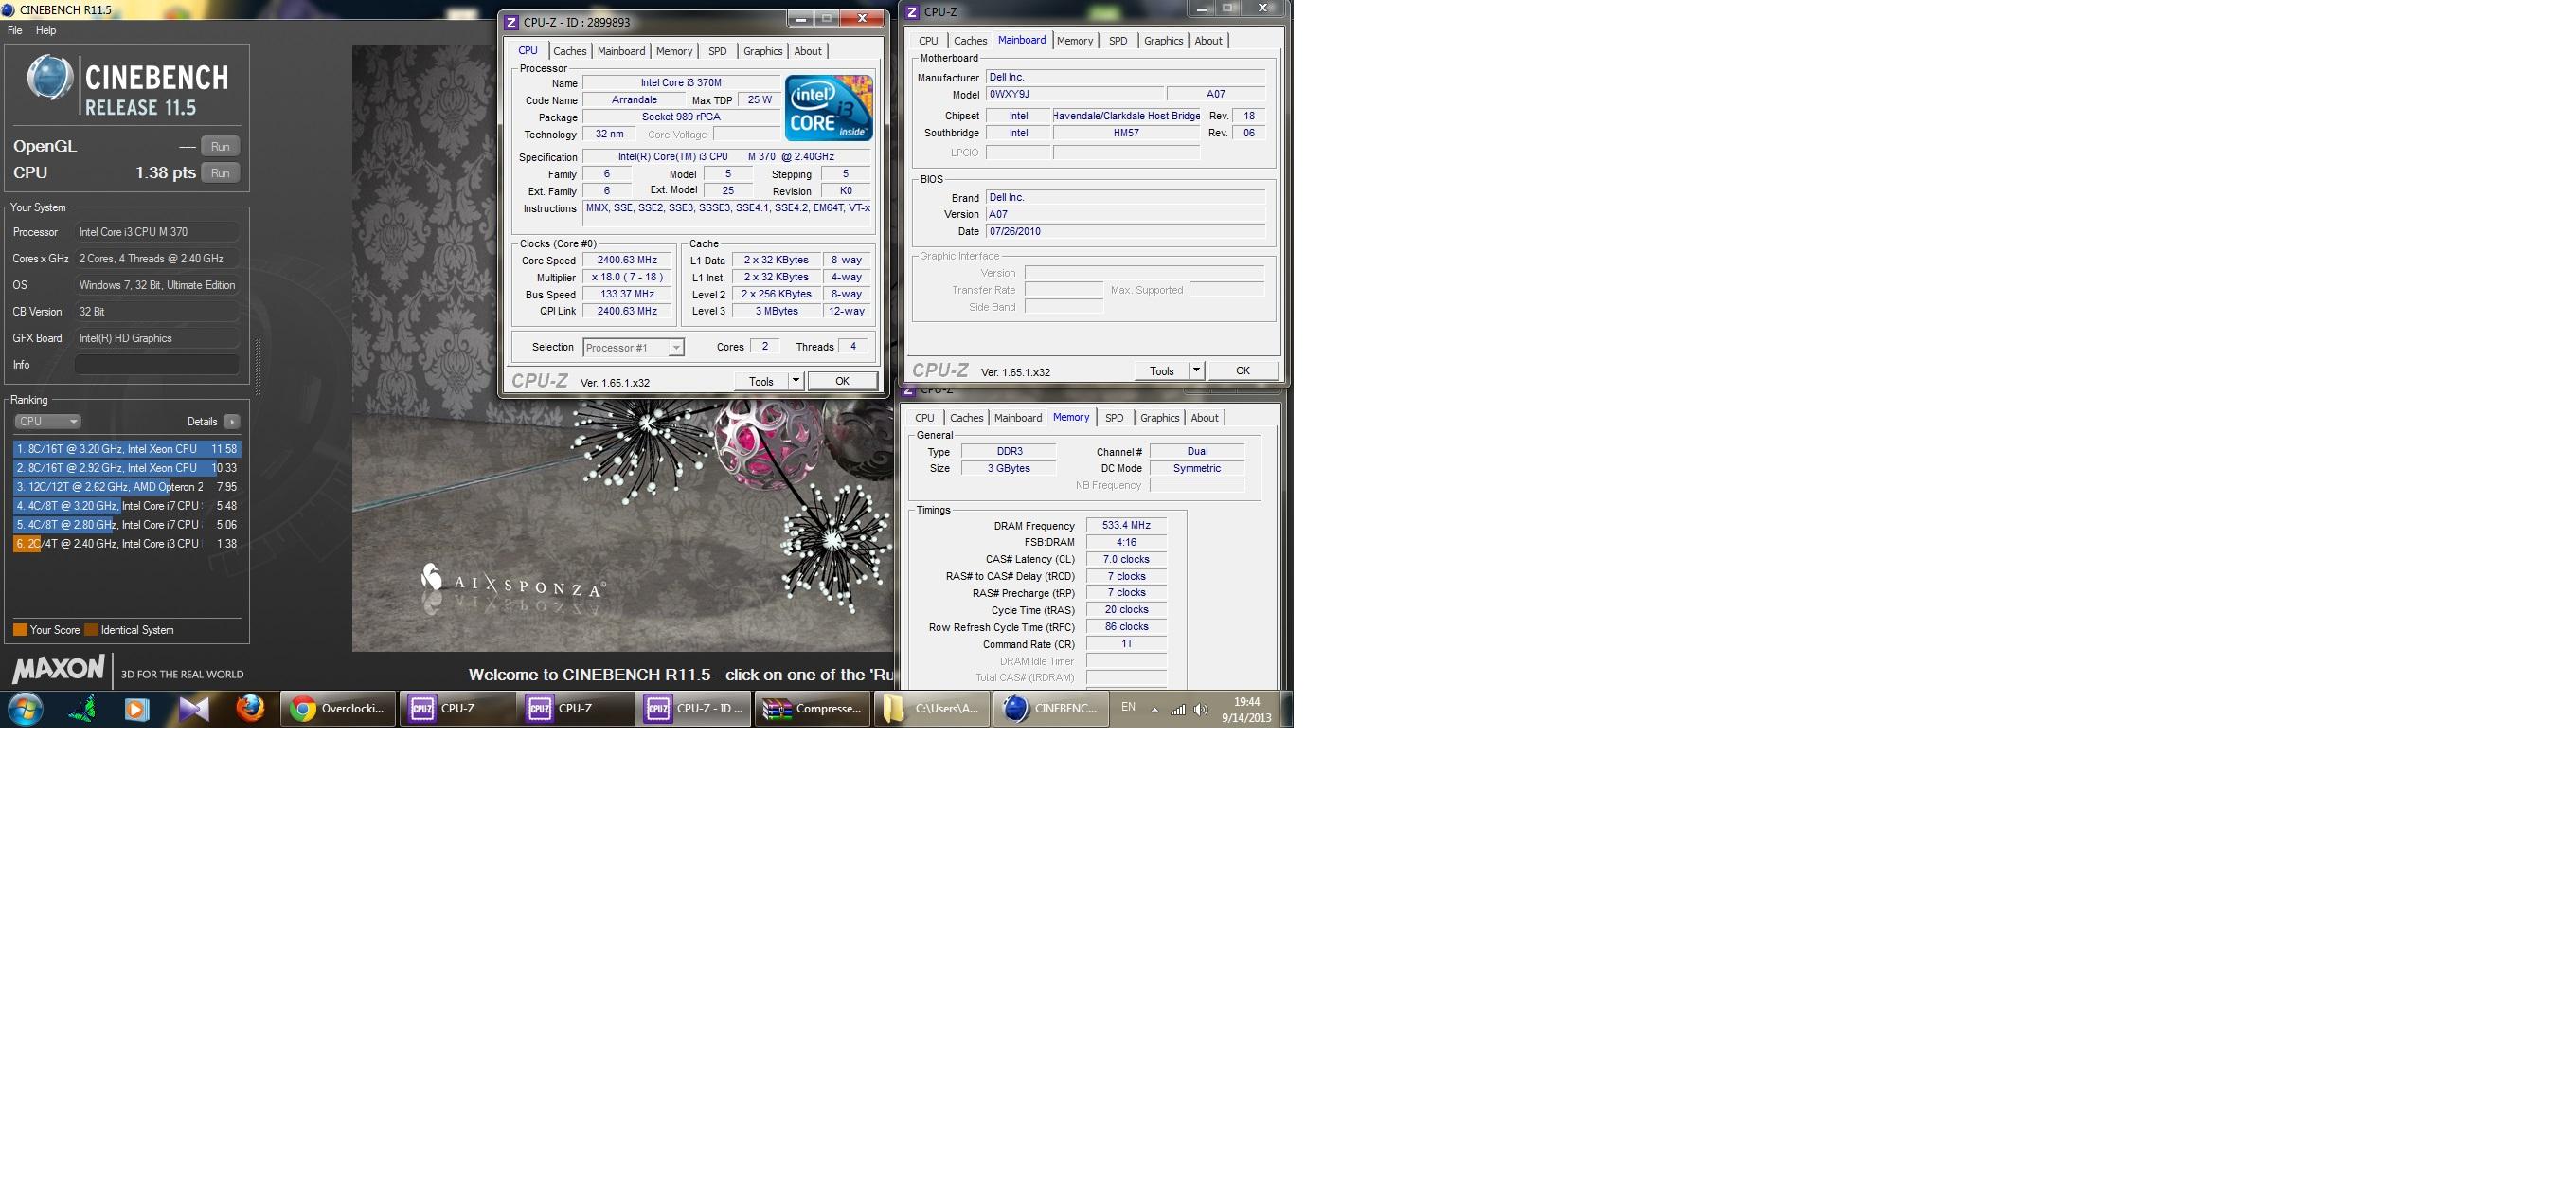The width and height of the screenshot is (2576, 1190).
Task: Click the EN language indicator
Action: tap(1128, 707)
